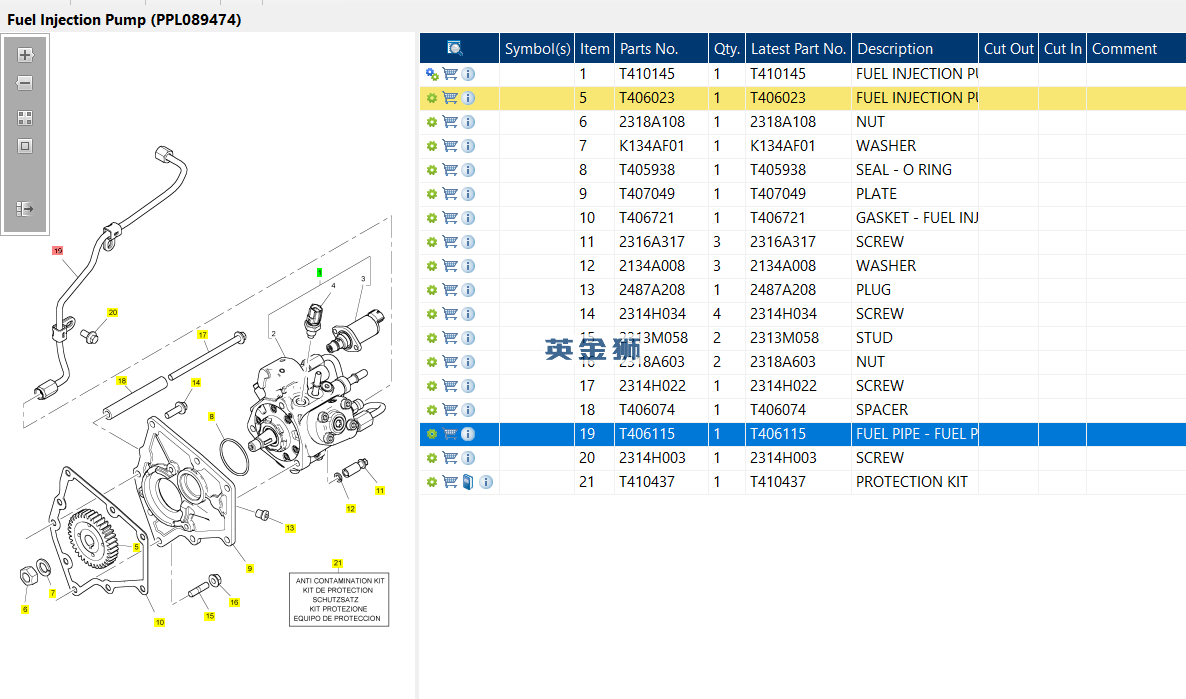1186x699 pixels.
Task: Open the assembly gear icon for item 1
Action: coord(432,74)
